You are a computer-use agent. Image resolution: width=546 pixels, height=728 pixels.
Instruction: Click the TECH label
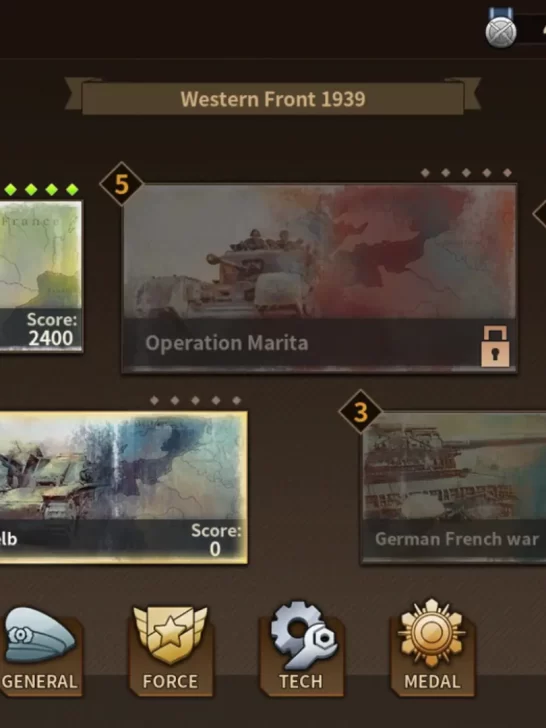(301, 682)
